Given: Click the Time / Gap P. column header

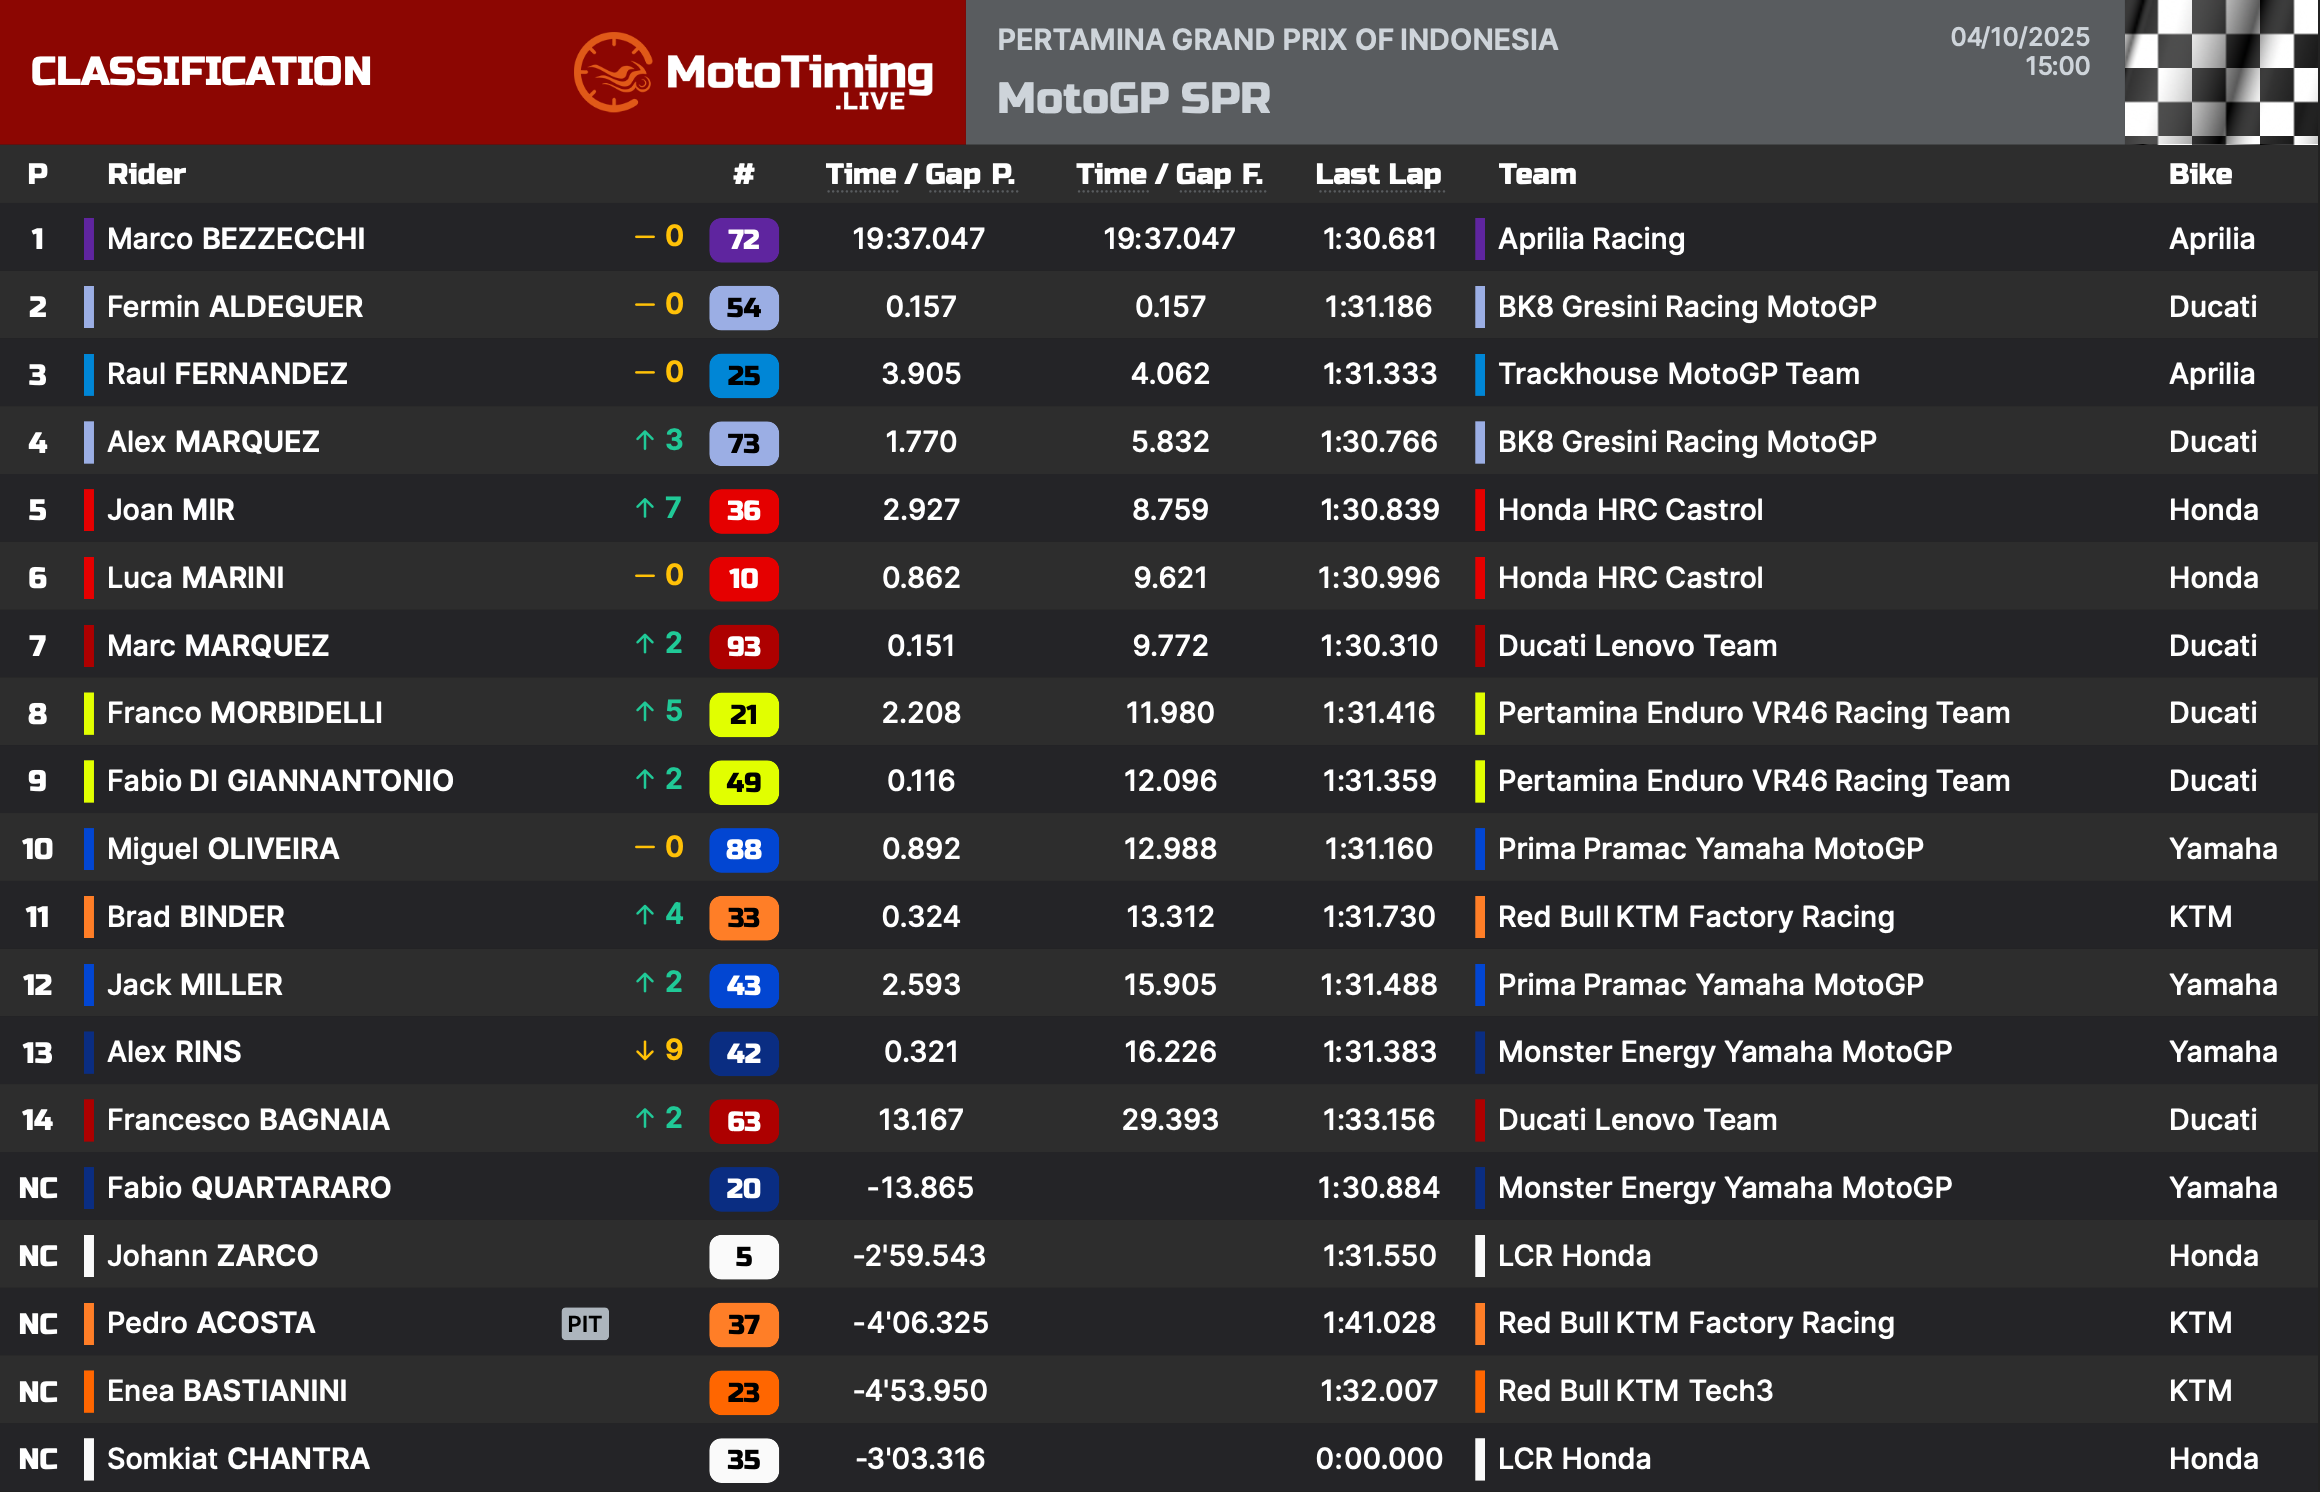Looking at the screenshot, I should [x=920, y=174].
